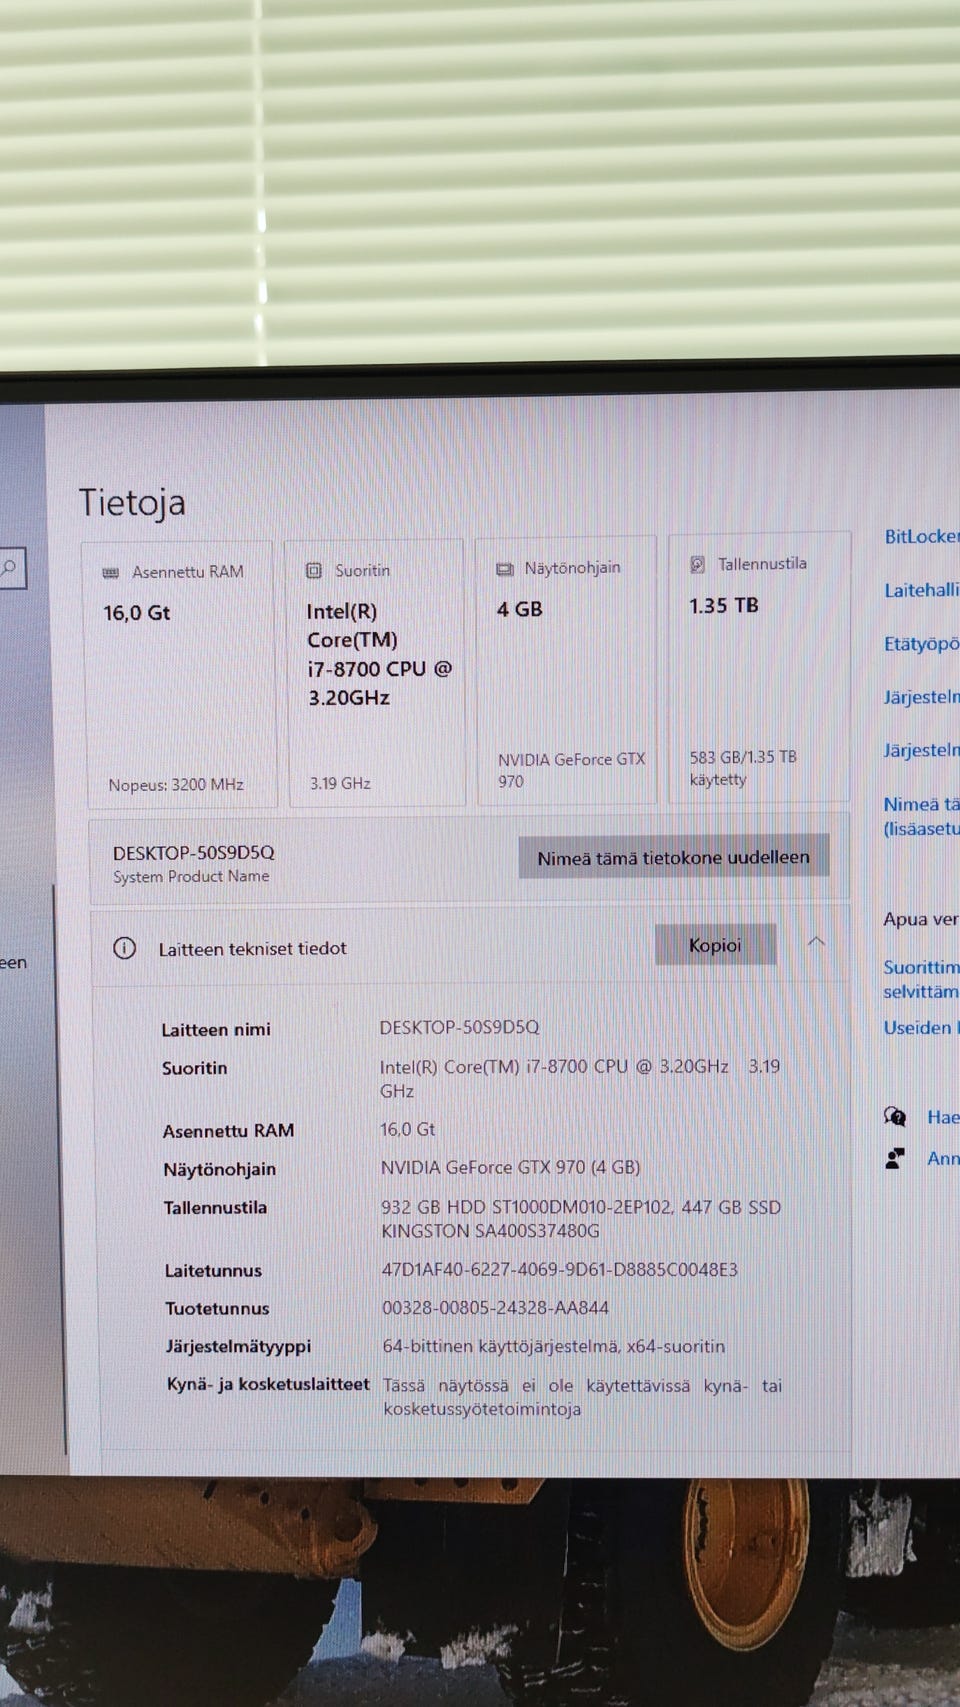Click Nimeä tämä tietokone uudelleen button
The height and width of the screenshot is (1707, 960).
673,857
